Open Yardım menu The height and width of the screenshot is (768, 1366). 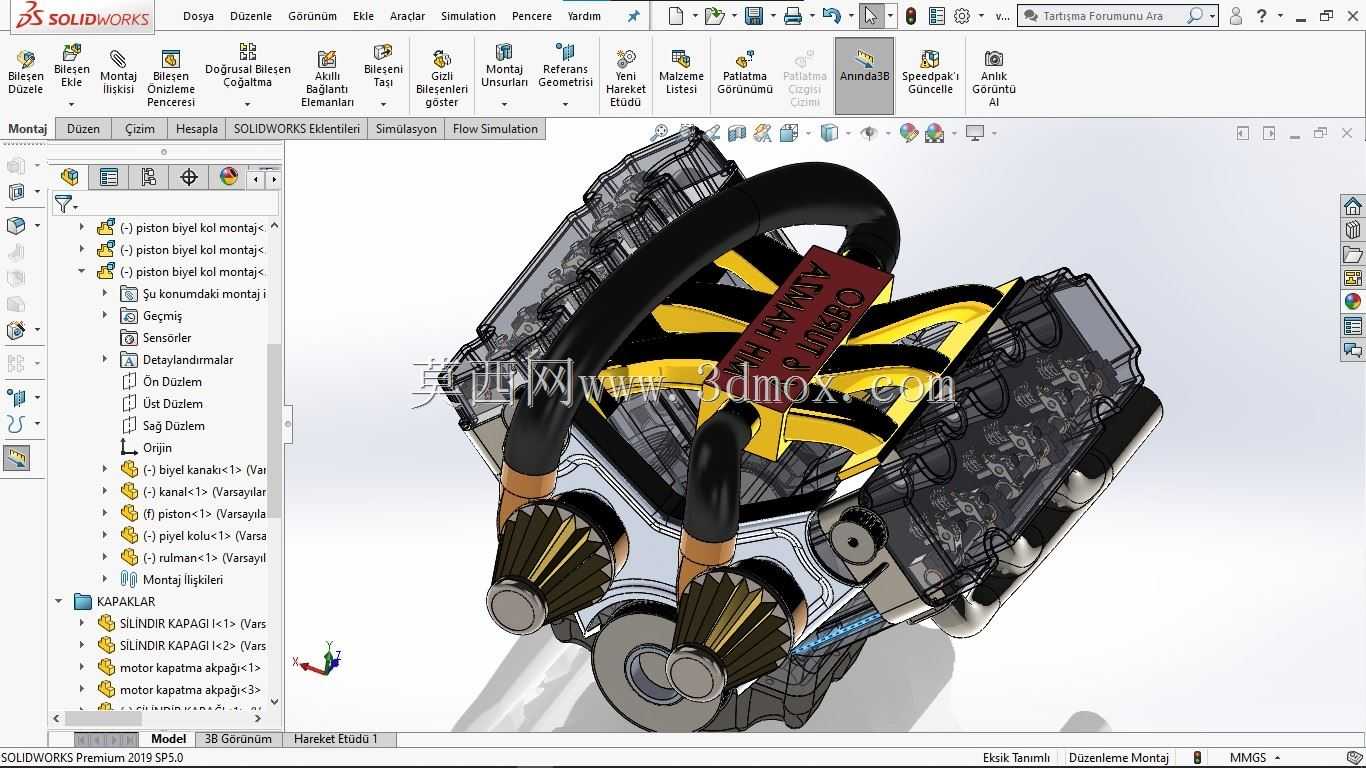[x=584, y=16]
